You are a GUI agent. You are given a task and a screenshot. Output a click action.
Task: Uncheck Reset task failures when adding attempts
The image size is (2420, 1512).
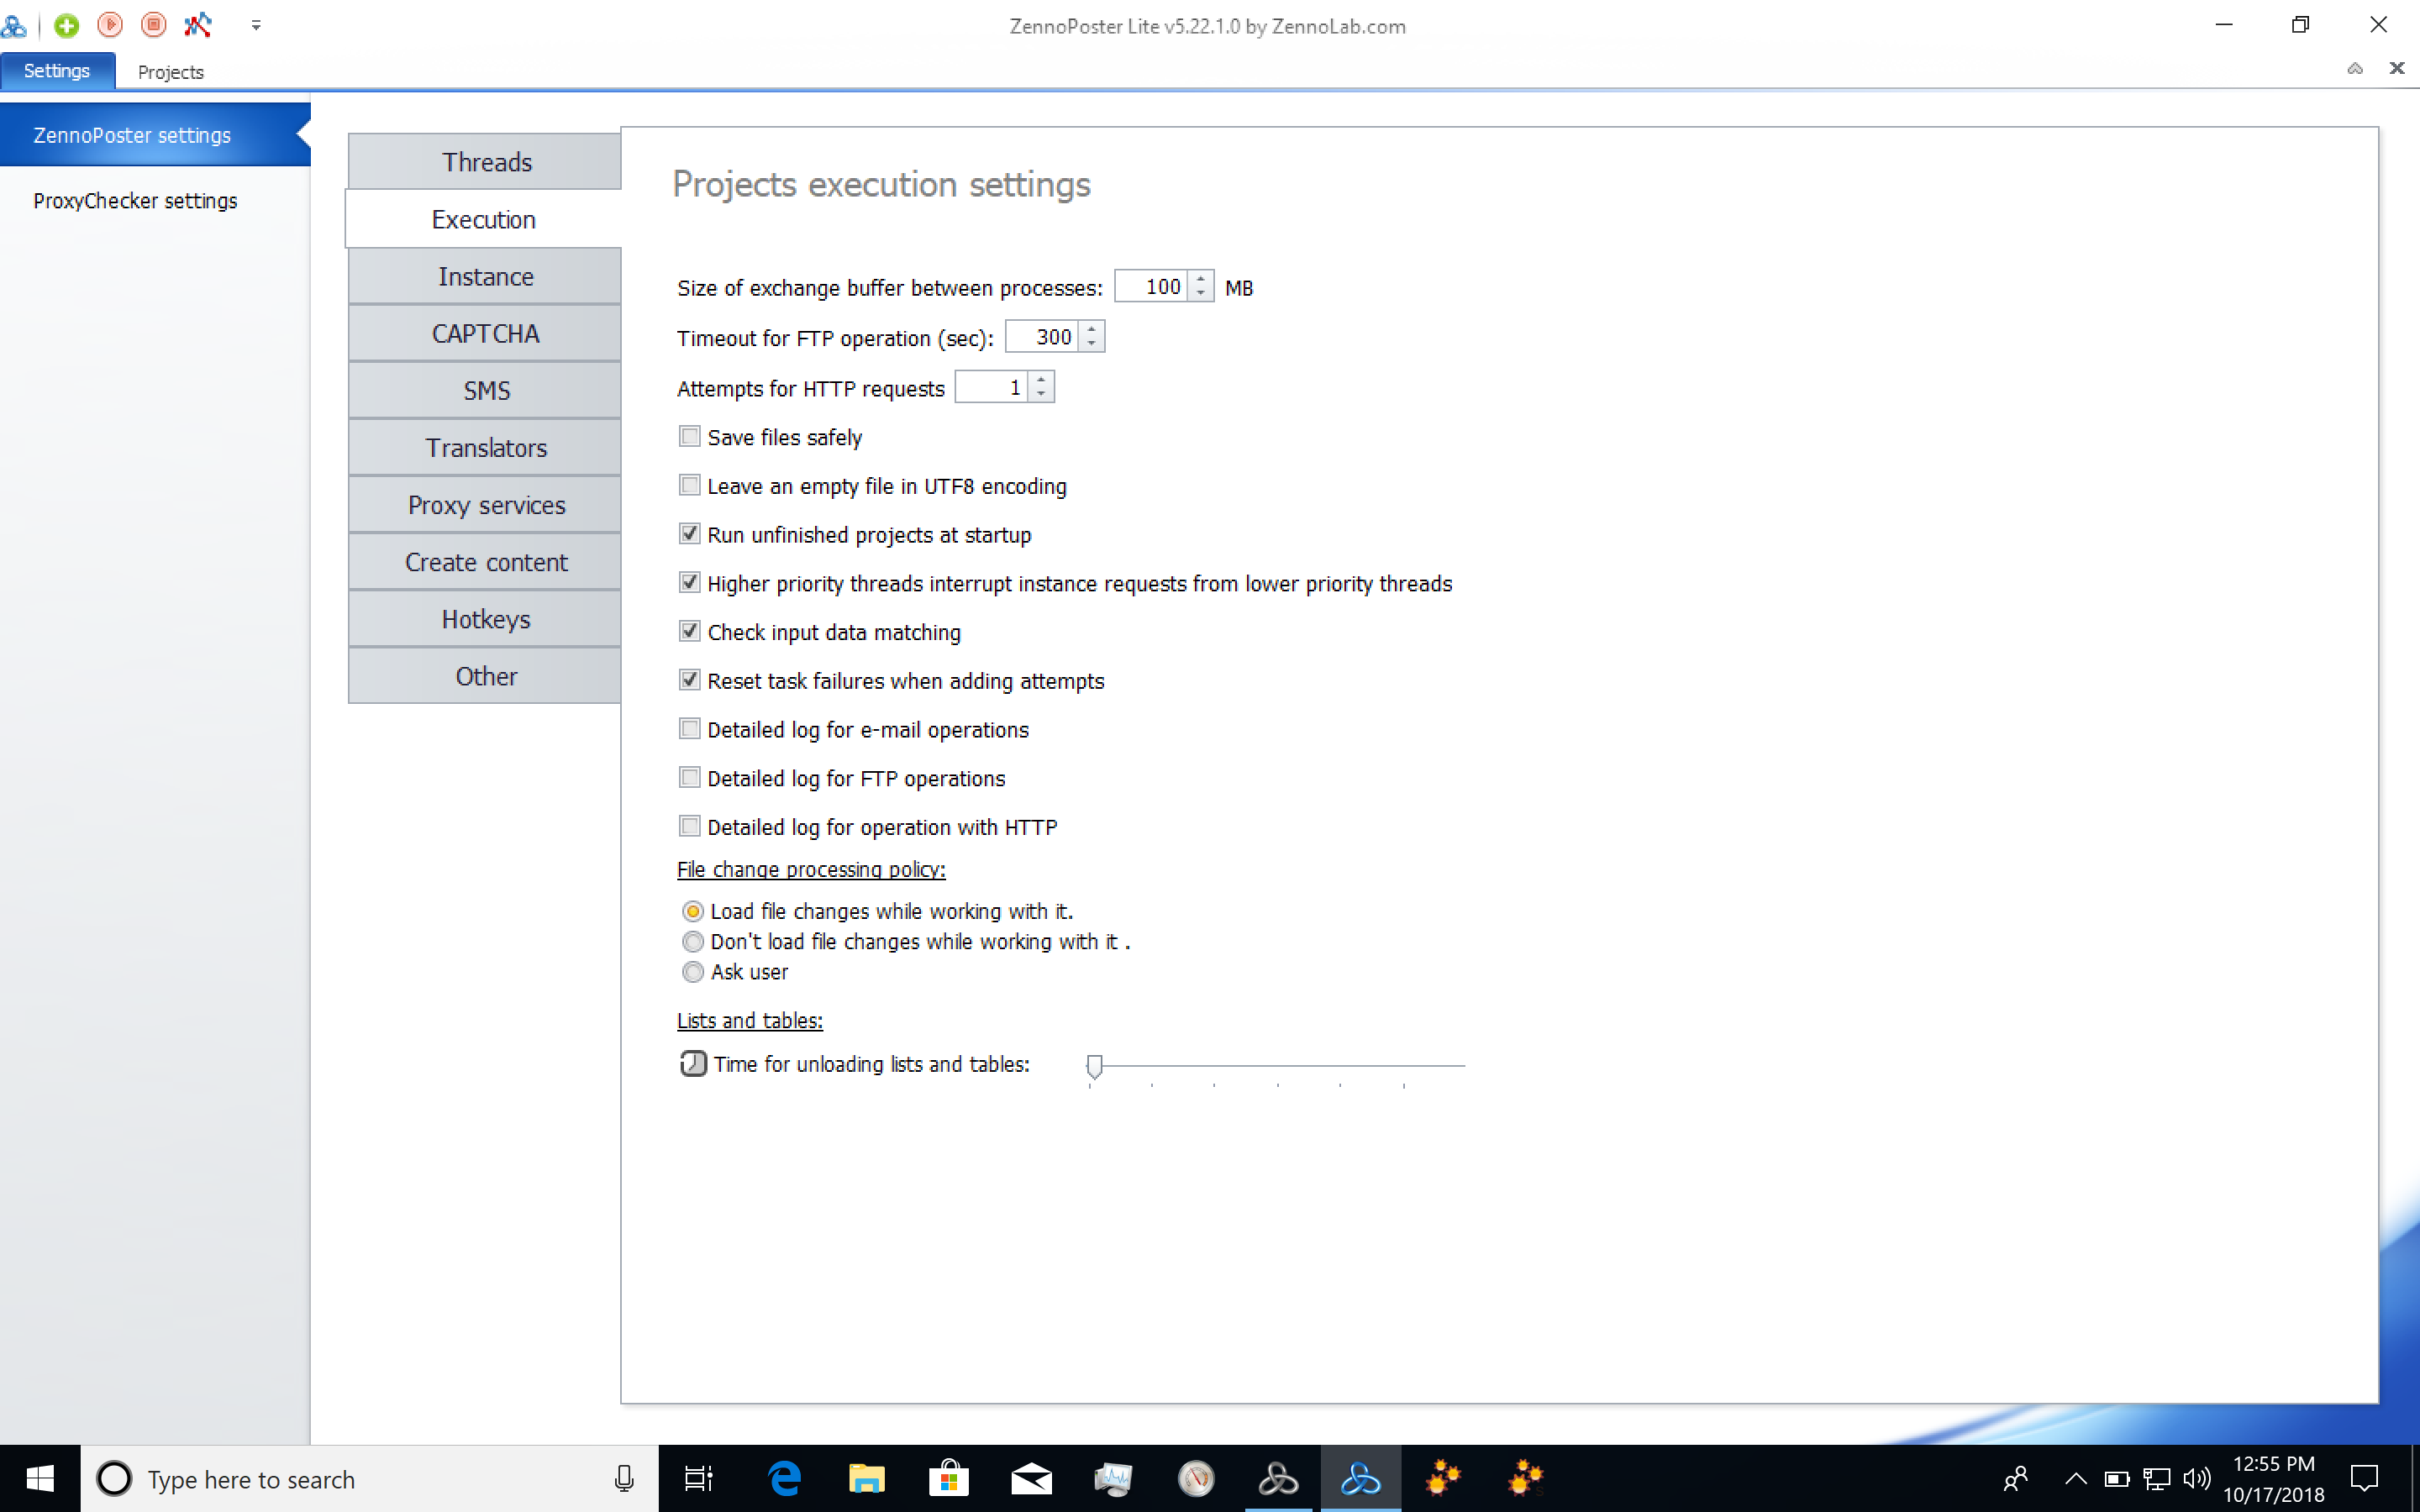(x=689, y=680)
